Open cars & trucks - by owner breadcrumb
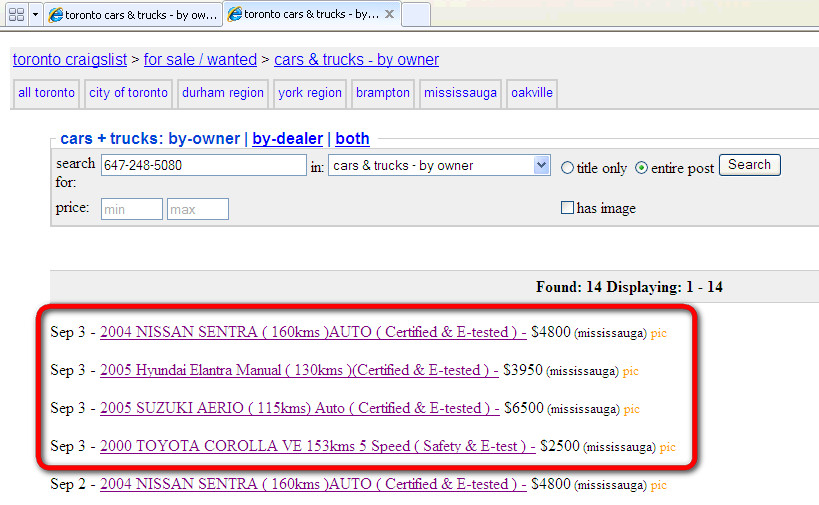Image resolution: width=819 pixels, height=505 pixels. [356, 60]
